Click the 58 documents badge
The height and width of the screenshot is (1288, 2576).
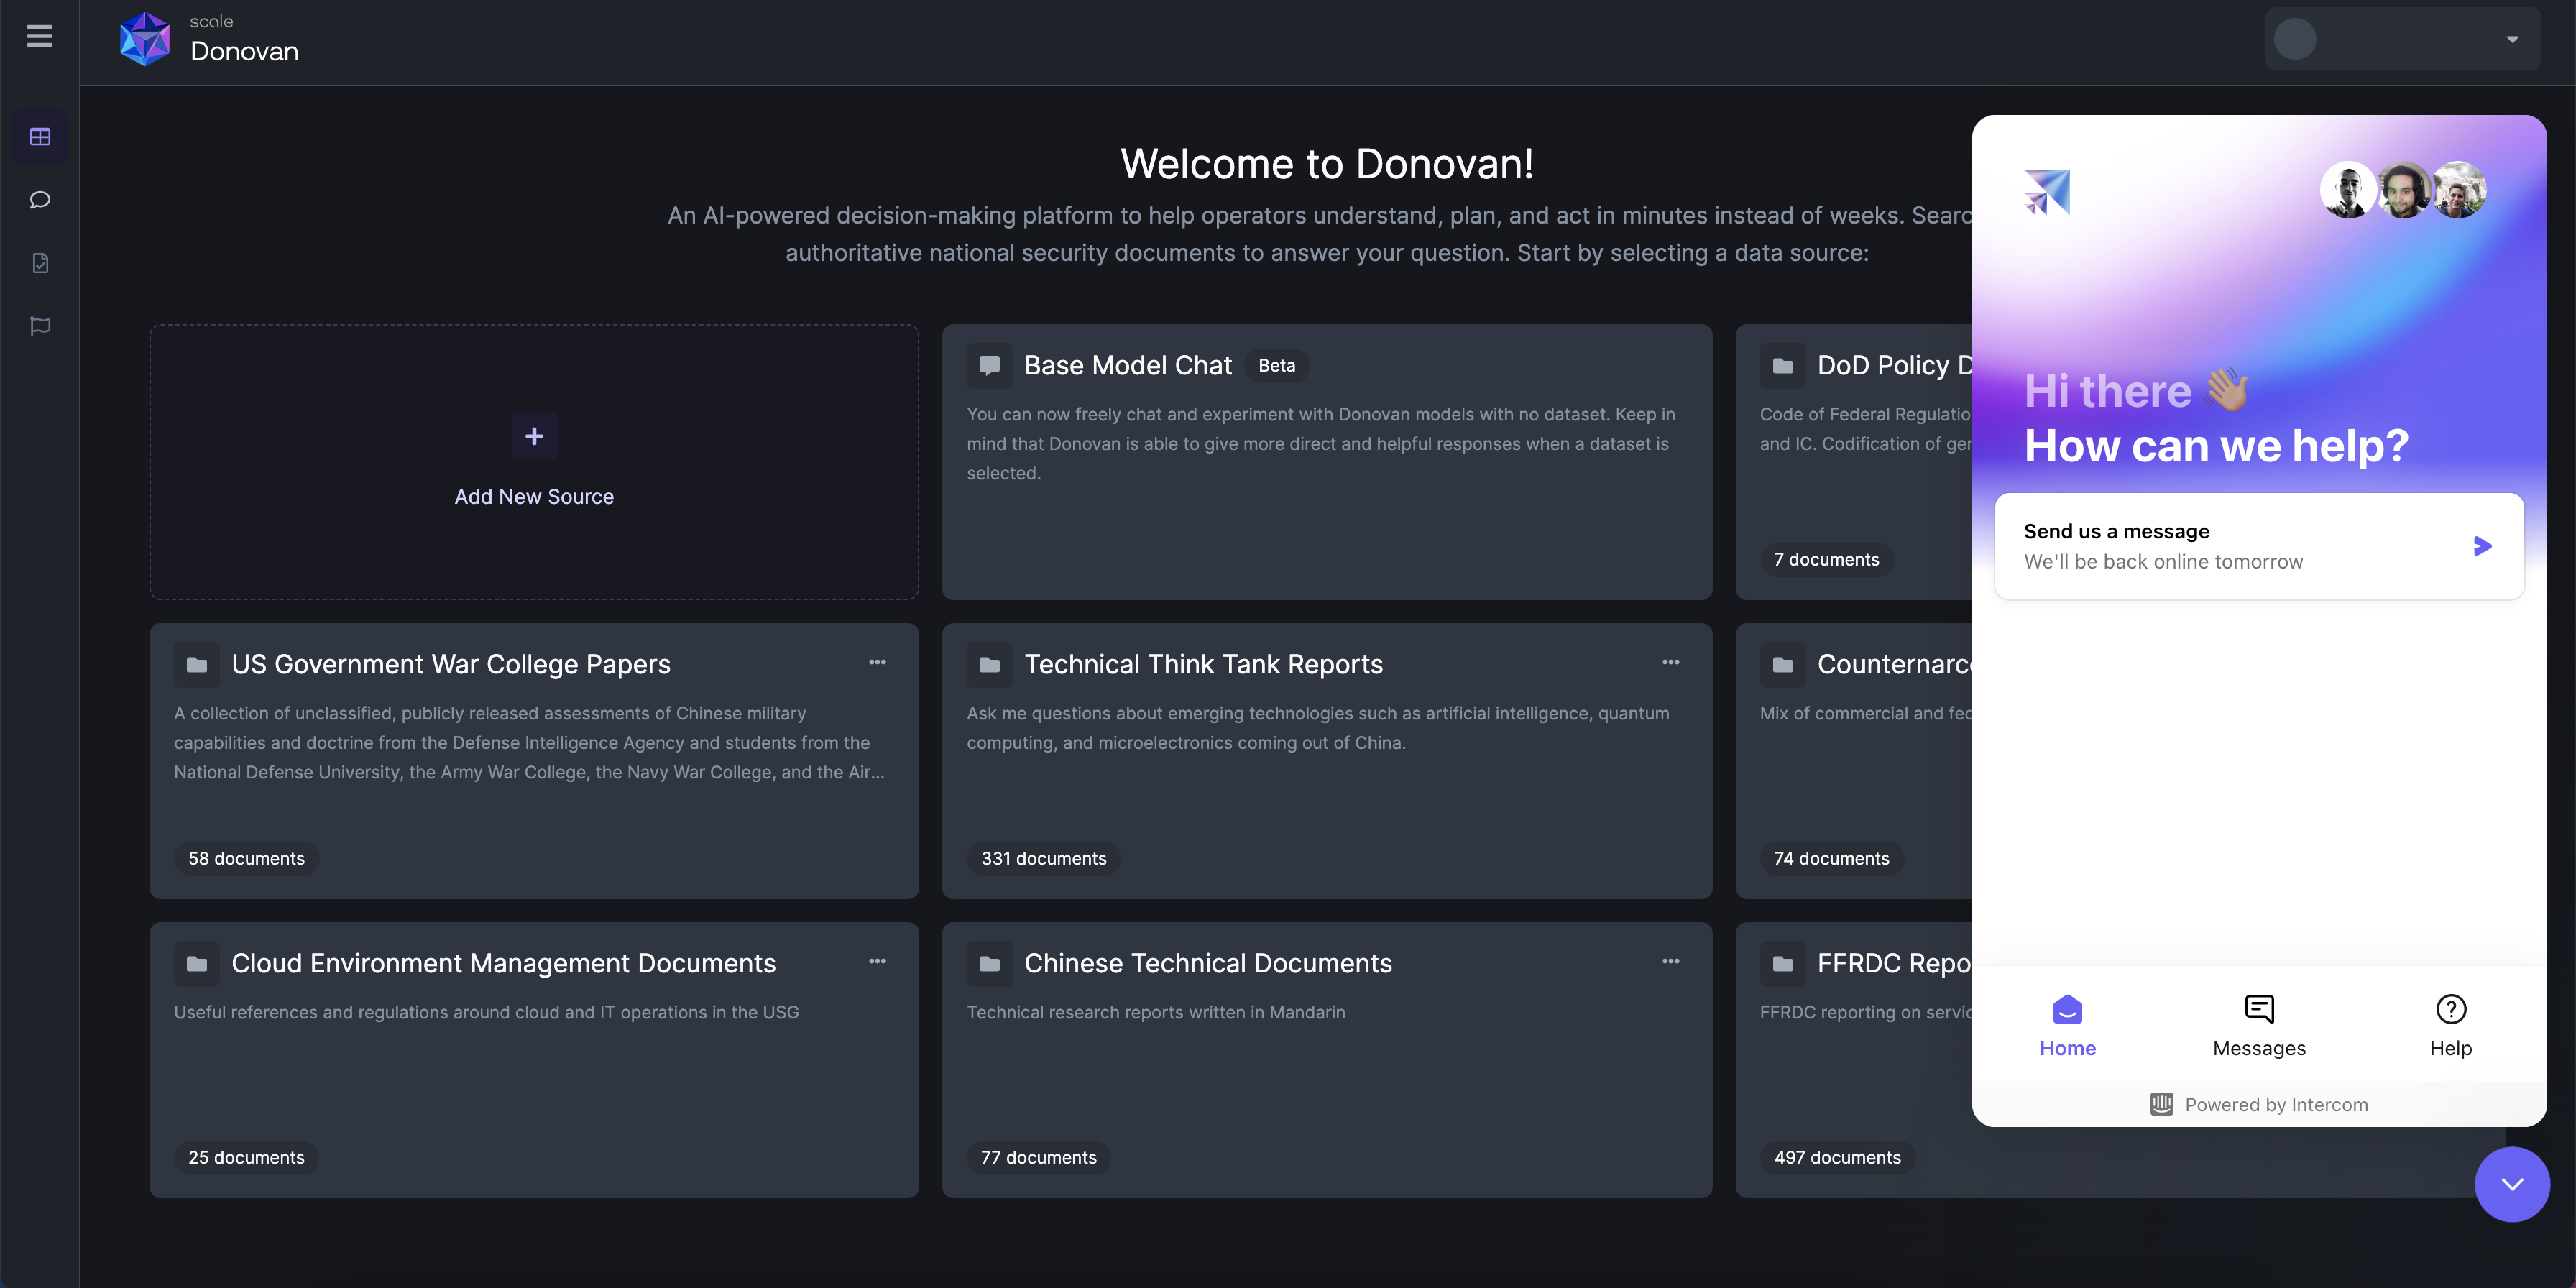coord(246,859)
